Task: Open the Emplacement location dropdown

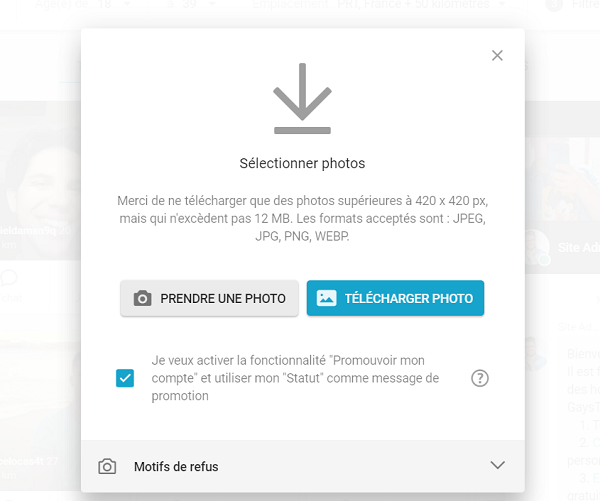Action: (x=379, y=5)
